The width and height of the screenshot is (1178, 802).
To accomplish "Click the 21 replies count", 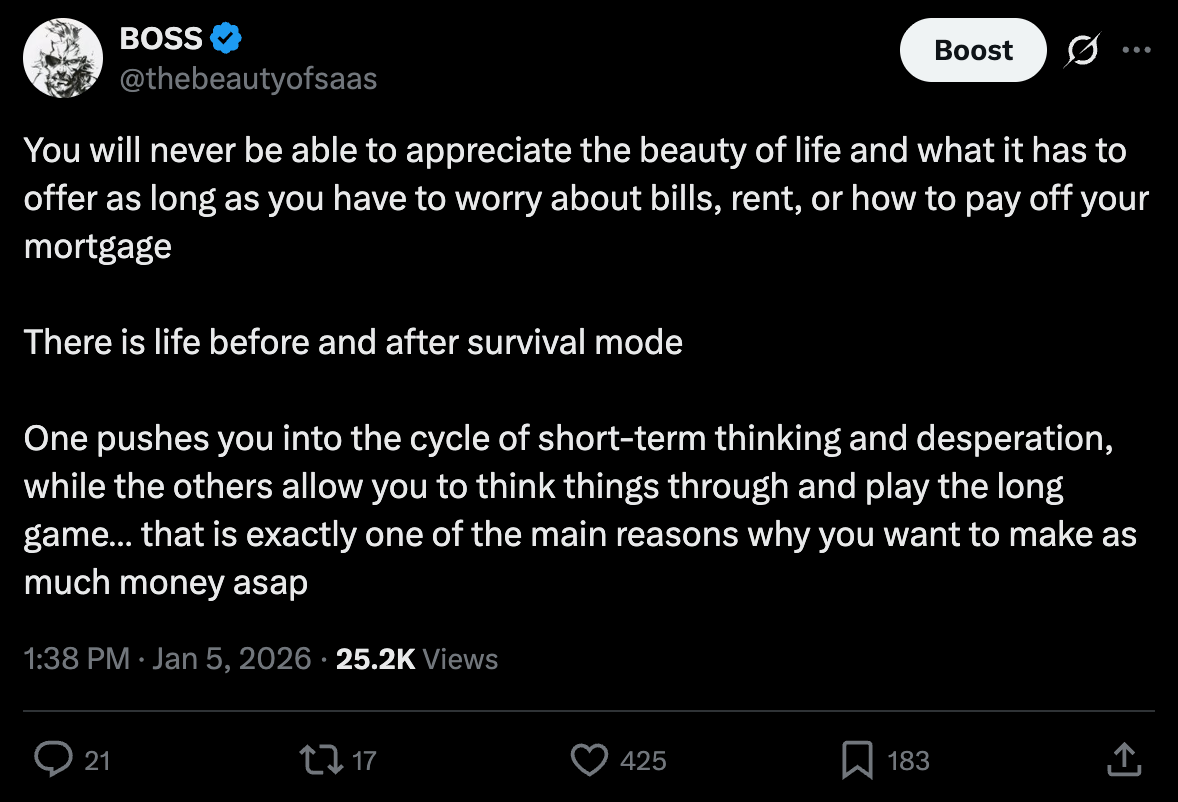I will pyautogui.click(x=97, y=761).
